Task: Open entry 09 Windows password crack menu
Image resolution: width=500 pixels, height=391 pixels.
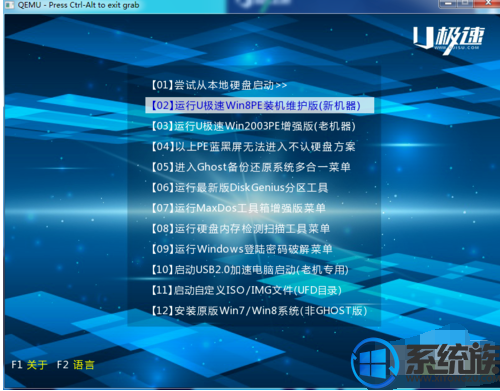Action: (x=242, y=249)
